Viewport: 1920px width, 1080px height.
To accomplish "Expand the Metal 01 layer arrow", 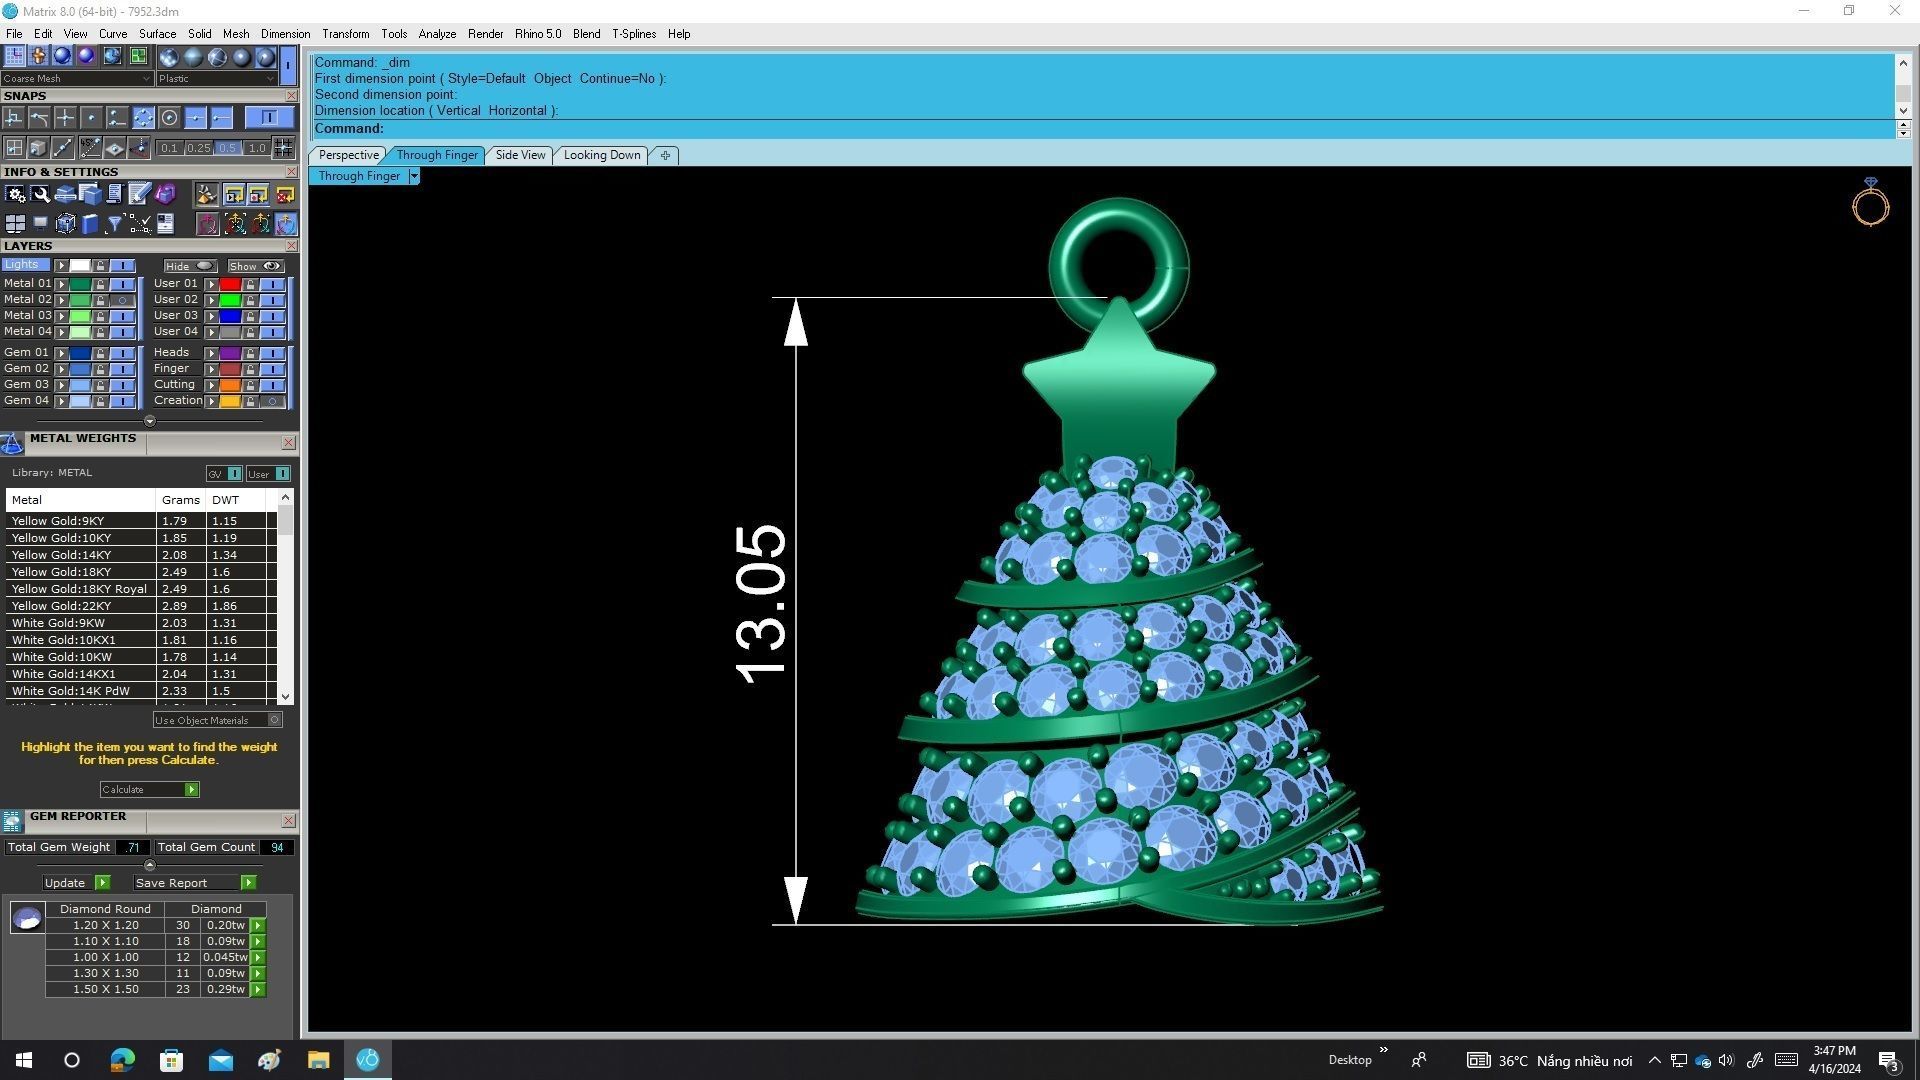I will 61,284.
